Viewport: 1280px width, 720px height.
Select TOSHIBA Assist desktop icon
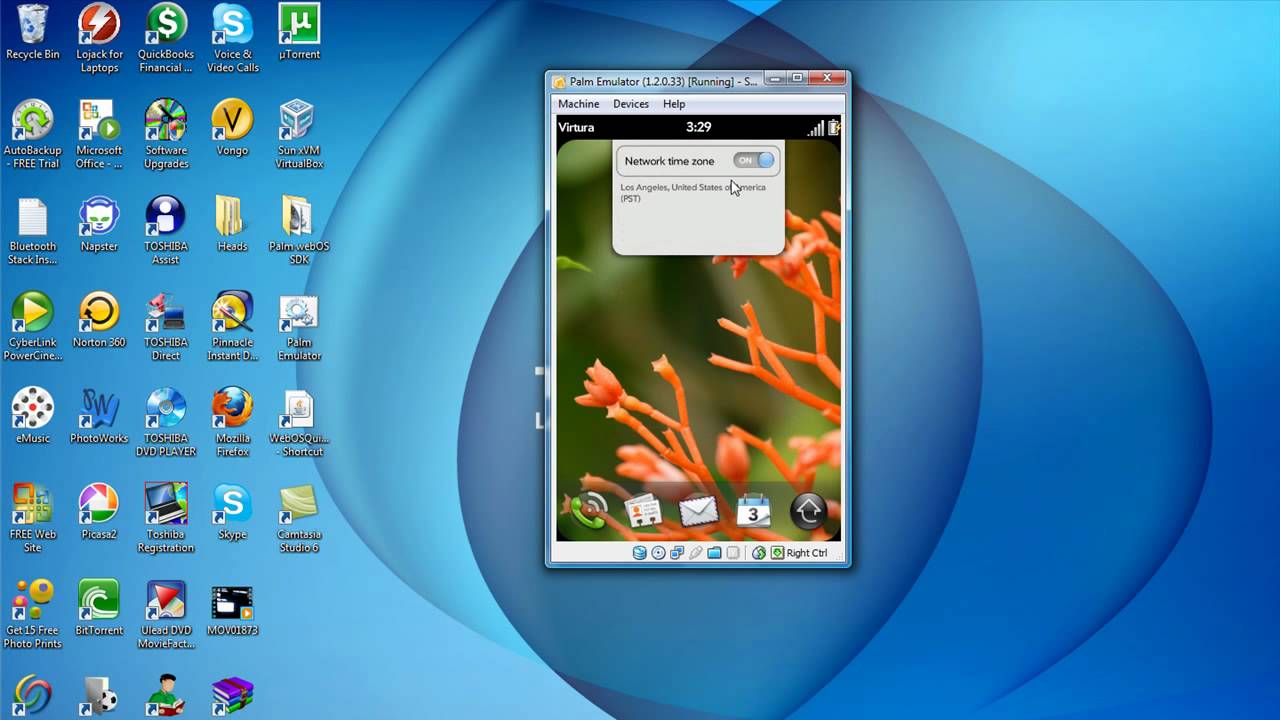click(x=166, y=231)
